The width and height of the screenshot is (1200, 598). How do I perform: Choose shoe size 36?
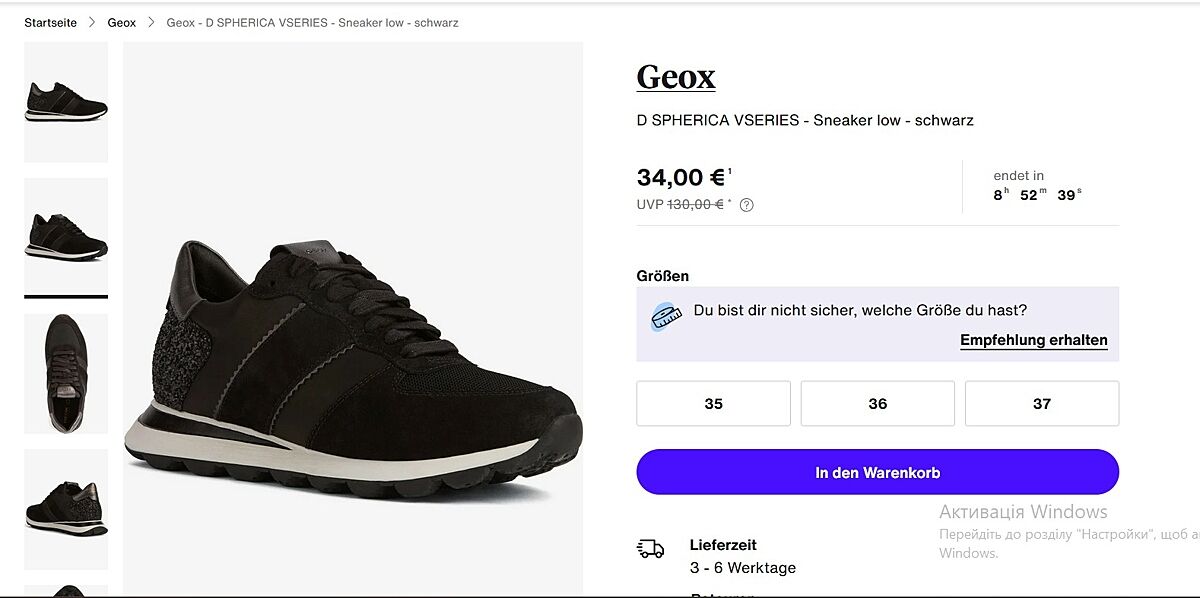click(877, 404)
